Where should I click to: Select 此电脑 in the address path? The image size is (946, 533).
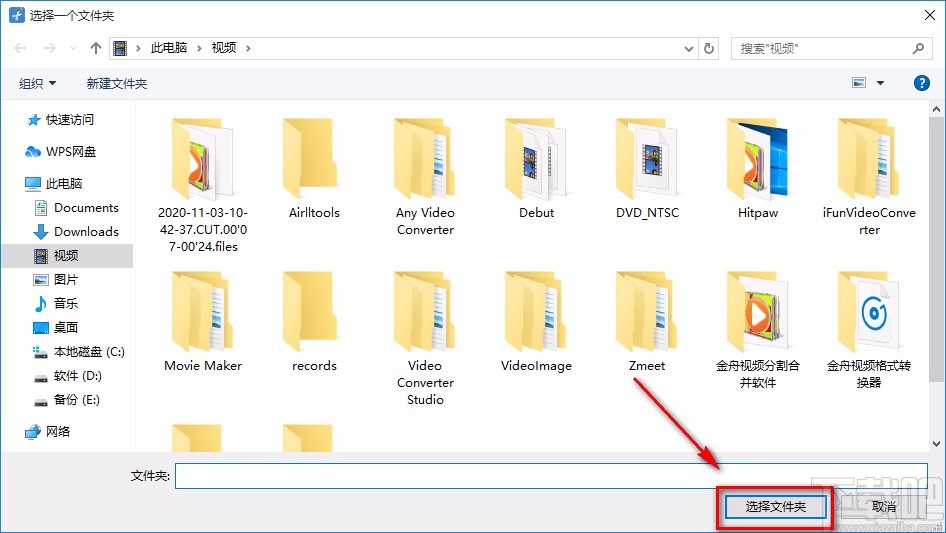tap(169, 48)
